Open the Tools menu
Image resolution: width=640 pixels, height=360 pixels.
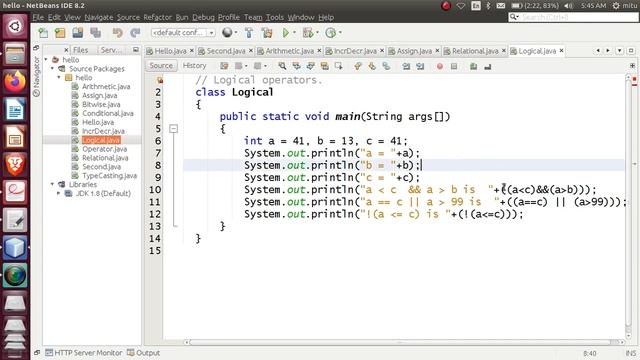(x=275, y=17)
